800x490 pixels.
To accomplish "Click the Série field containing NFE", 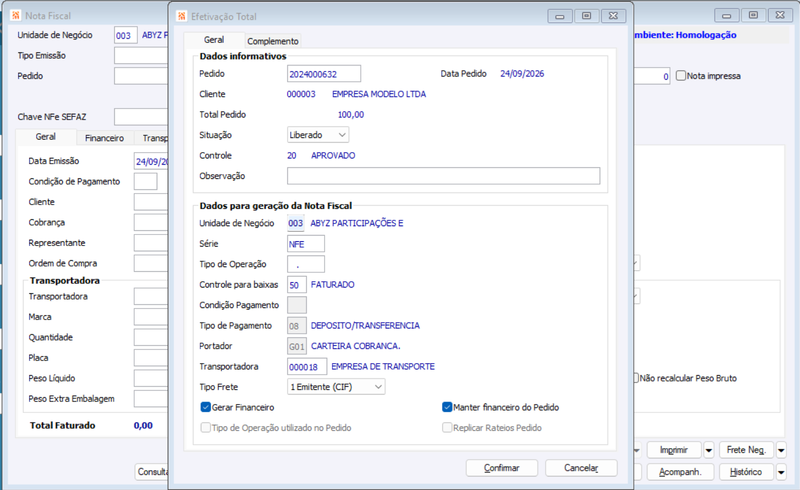I will coord(306,244).
